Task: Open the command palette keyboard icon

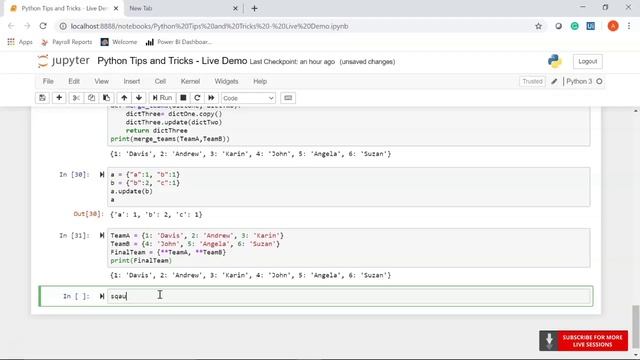Action: tap(288, 98)
